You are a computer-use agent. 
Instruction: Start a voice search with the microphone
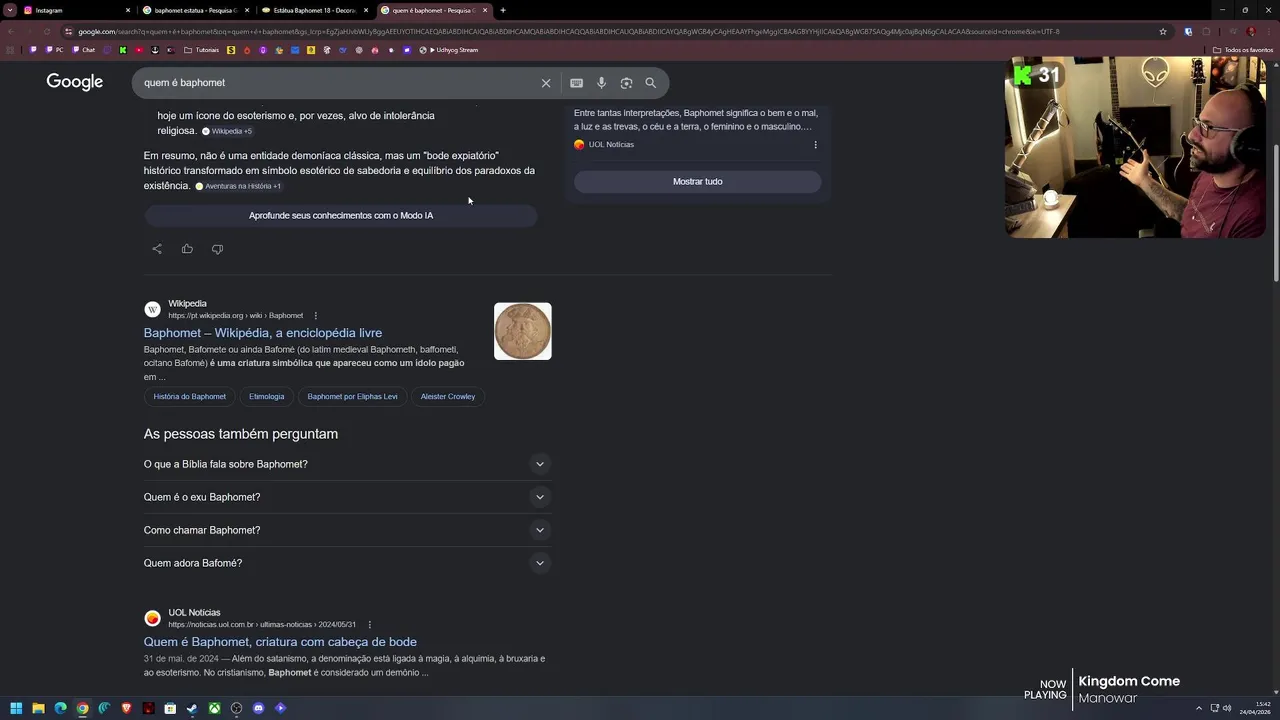pyautogui.click(x=601, y=83)
